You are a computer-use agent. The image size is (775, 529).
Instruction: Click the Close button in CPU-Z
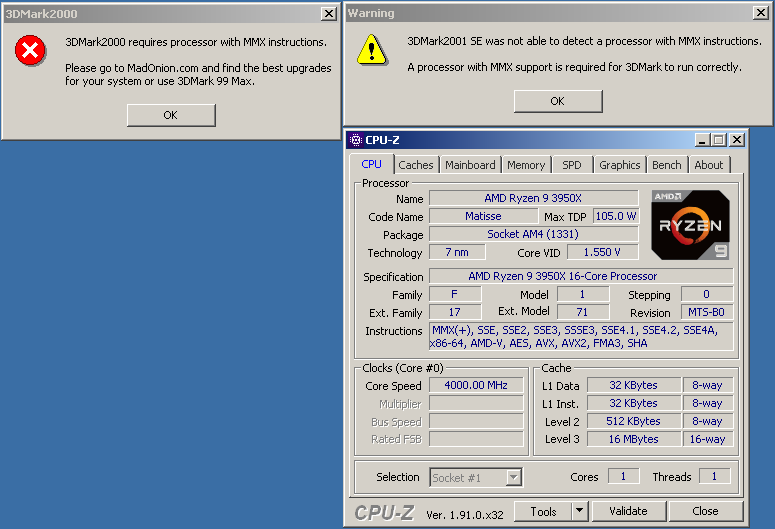pyautogui.click(x=705, y=511)
